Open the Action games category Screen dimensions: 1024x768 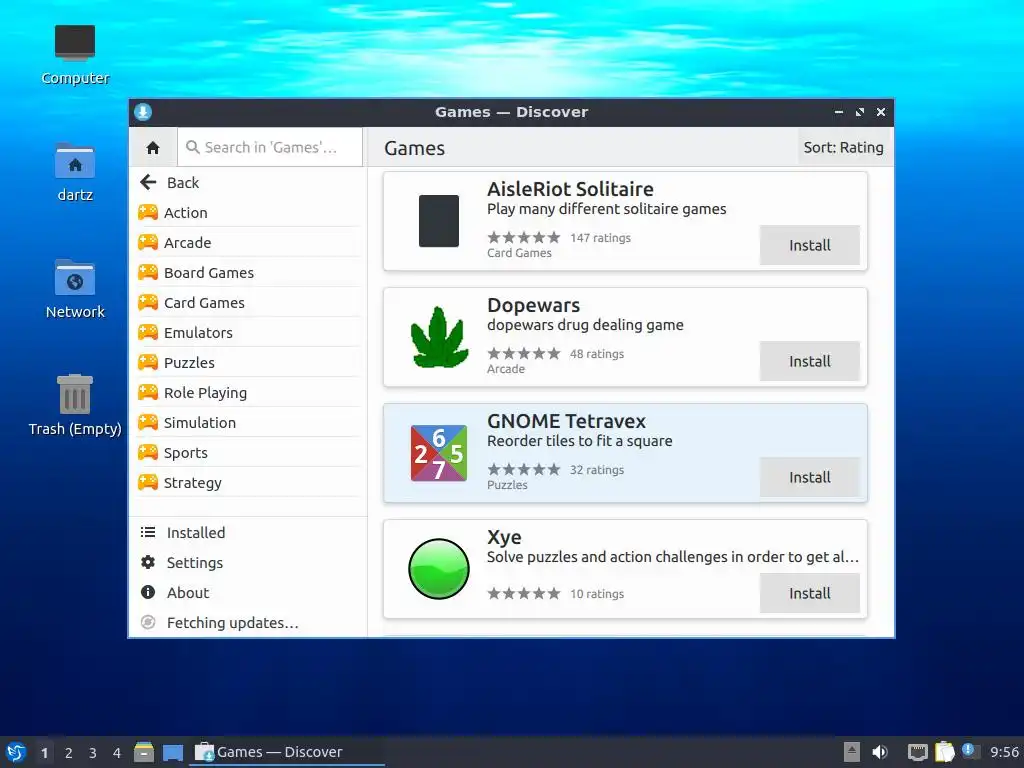click(x=249, y=213)
